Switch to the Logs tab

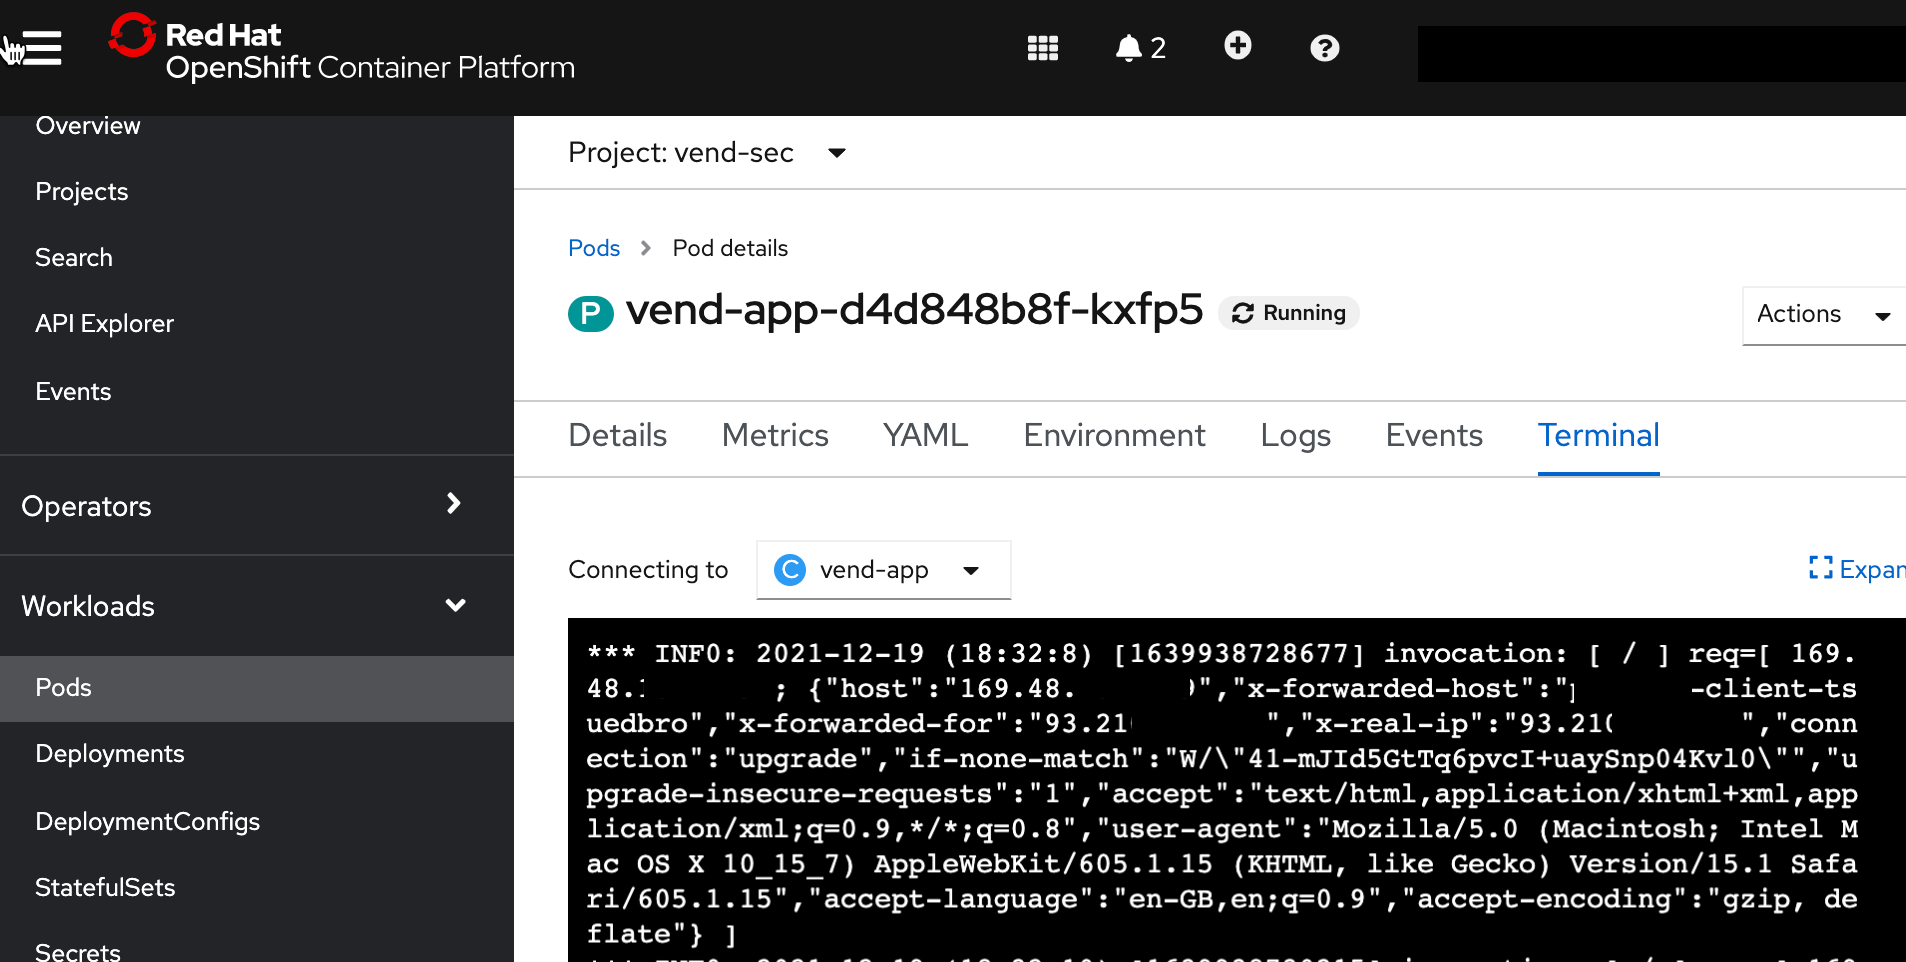1294,435
